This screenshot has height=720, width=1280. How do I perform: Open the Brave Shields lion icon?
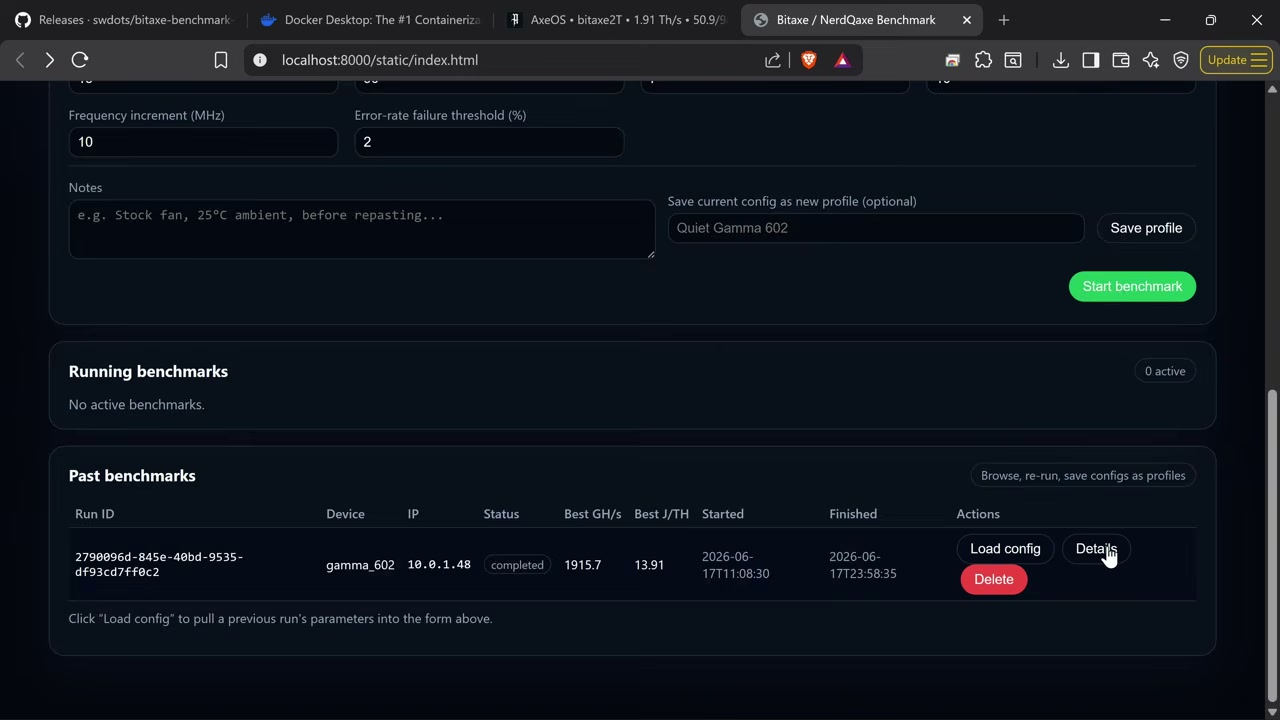[809, 60]
